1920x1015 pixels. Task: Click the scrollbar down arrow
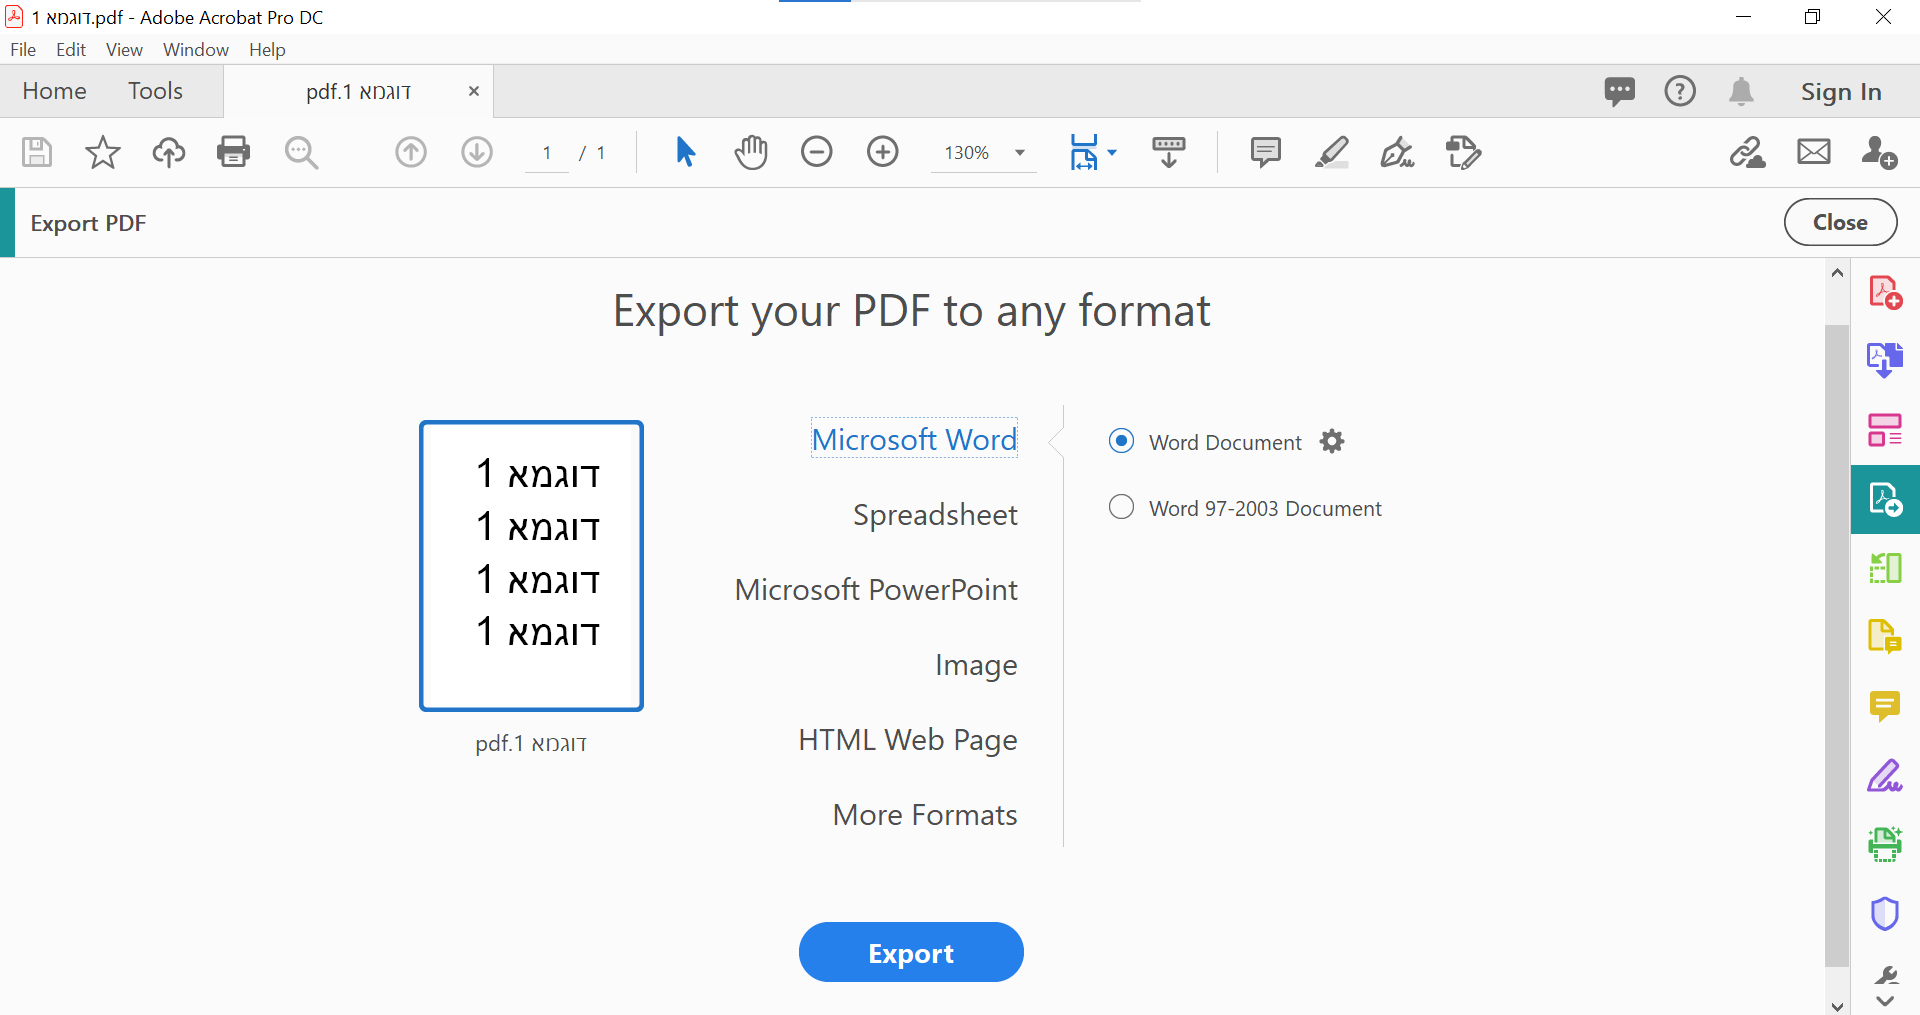(1837, 1005)
